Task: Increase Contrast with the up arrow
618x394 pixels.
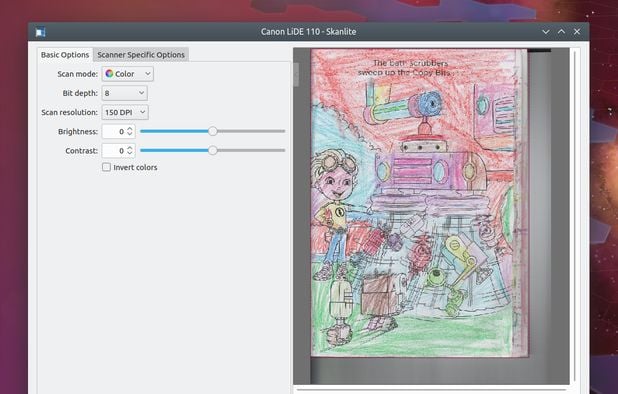Action: pyautogui.click(x=130, y=147)
